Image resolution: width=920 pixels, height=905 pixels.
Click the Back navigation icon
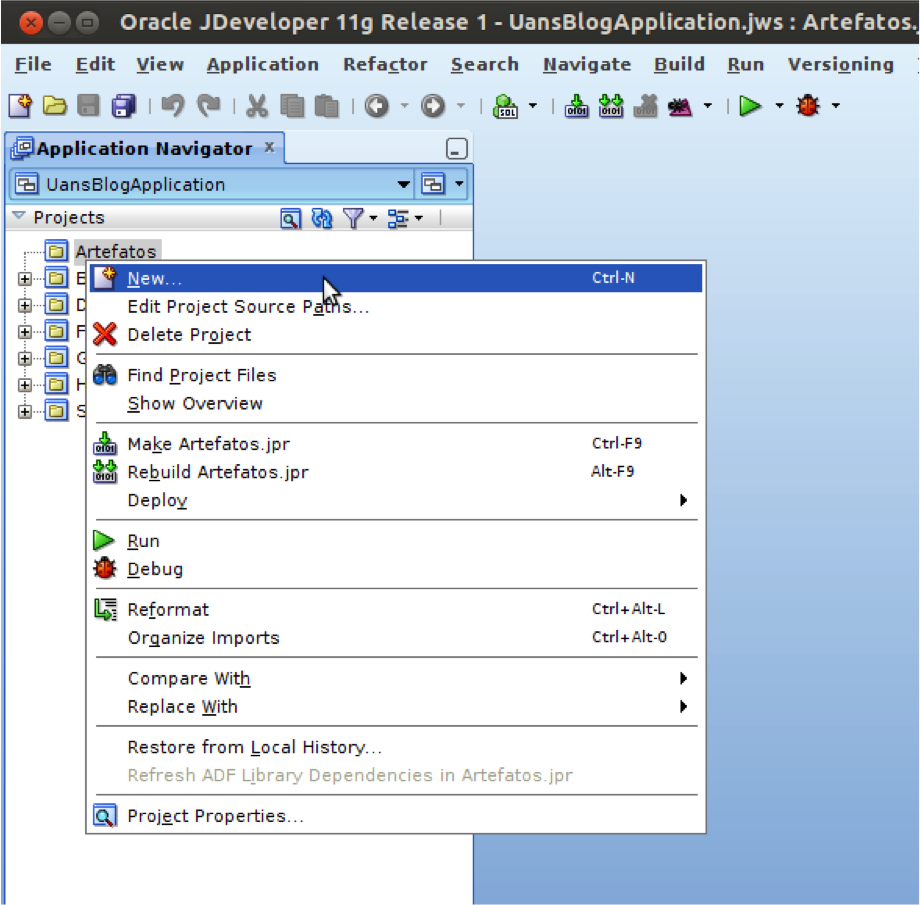pos(377,106)
